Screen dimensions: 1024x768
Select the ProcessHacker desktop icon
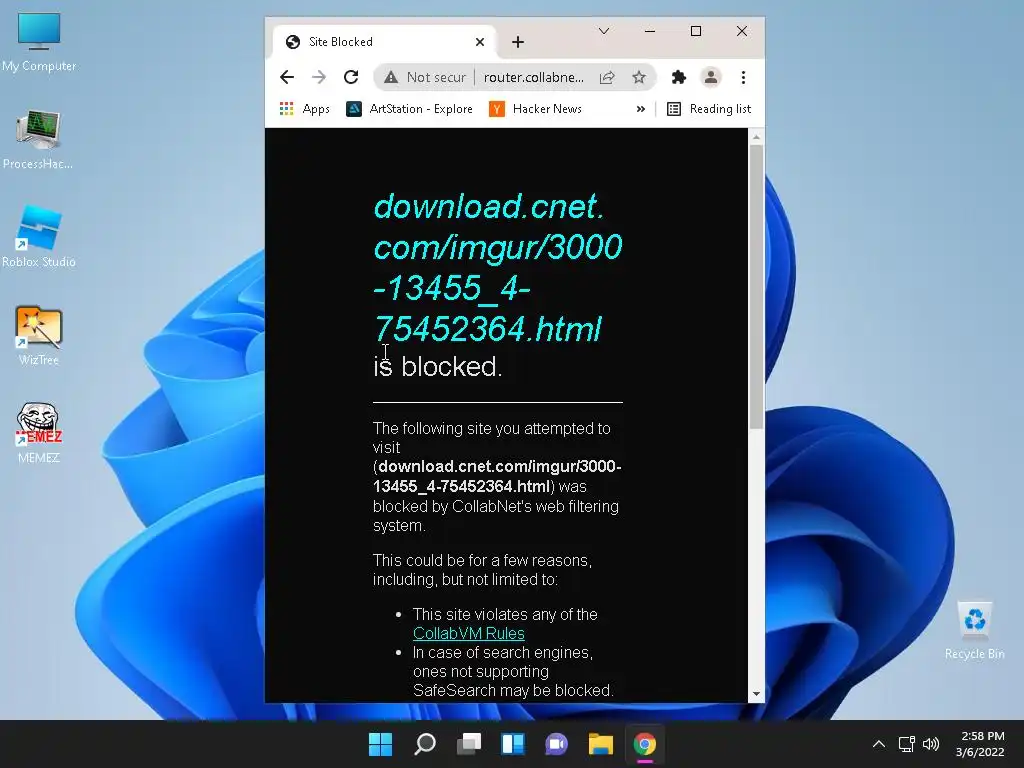point(39,139)
